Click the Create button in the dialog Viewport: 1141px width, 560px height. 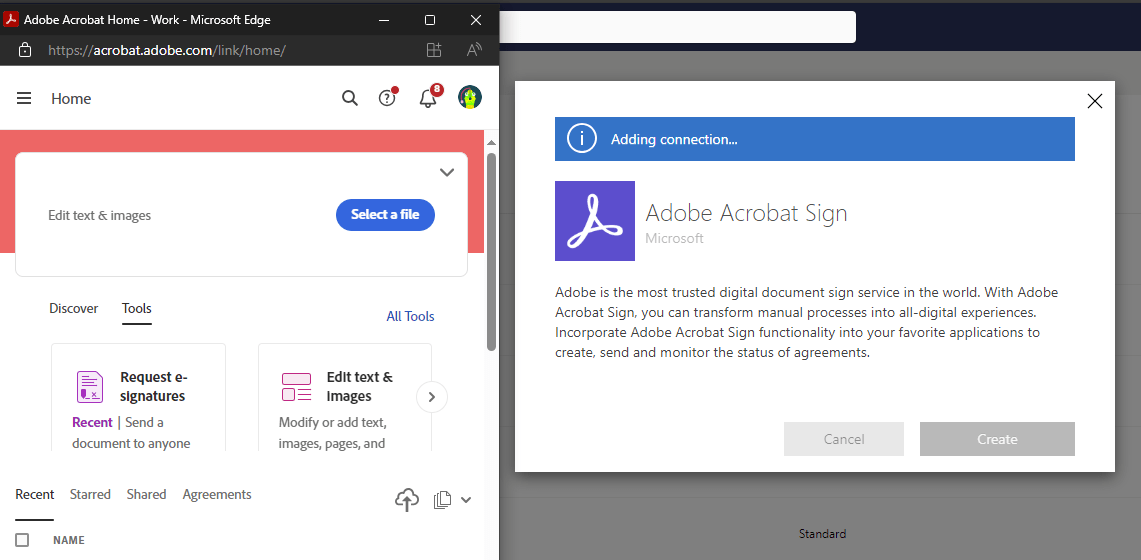click(997, 439)
